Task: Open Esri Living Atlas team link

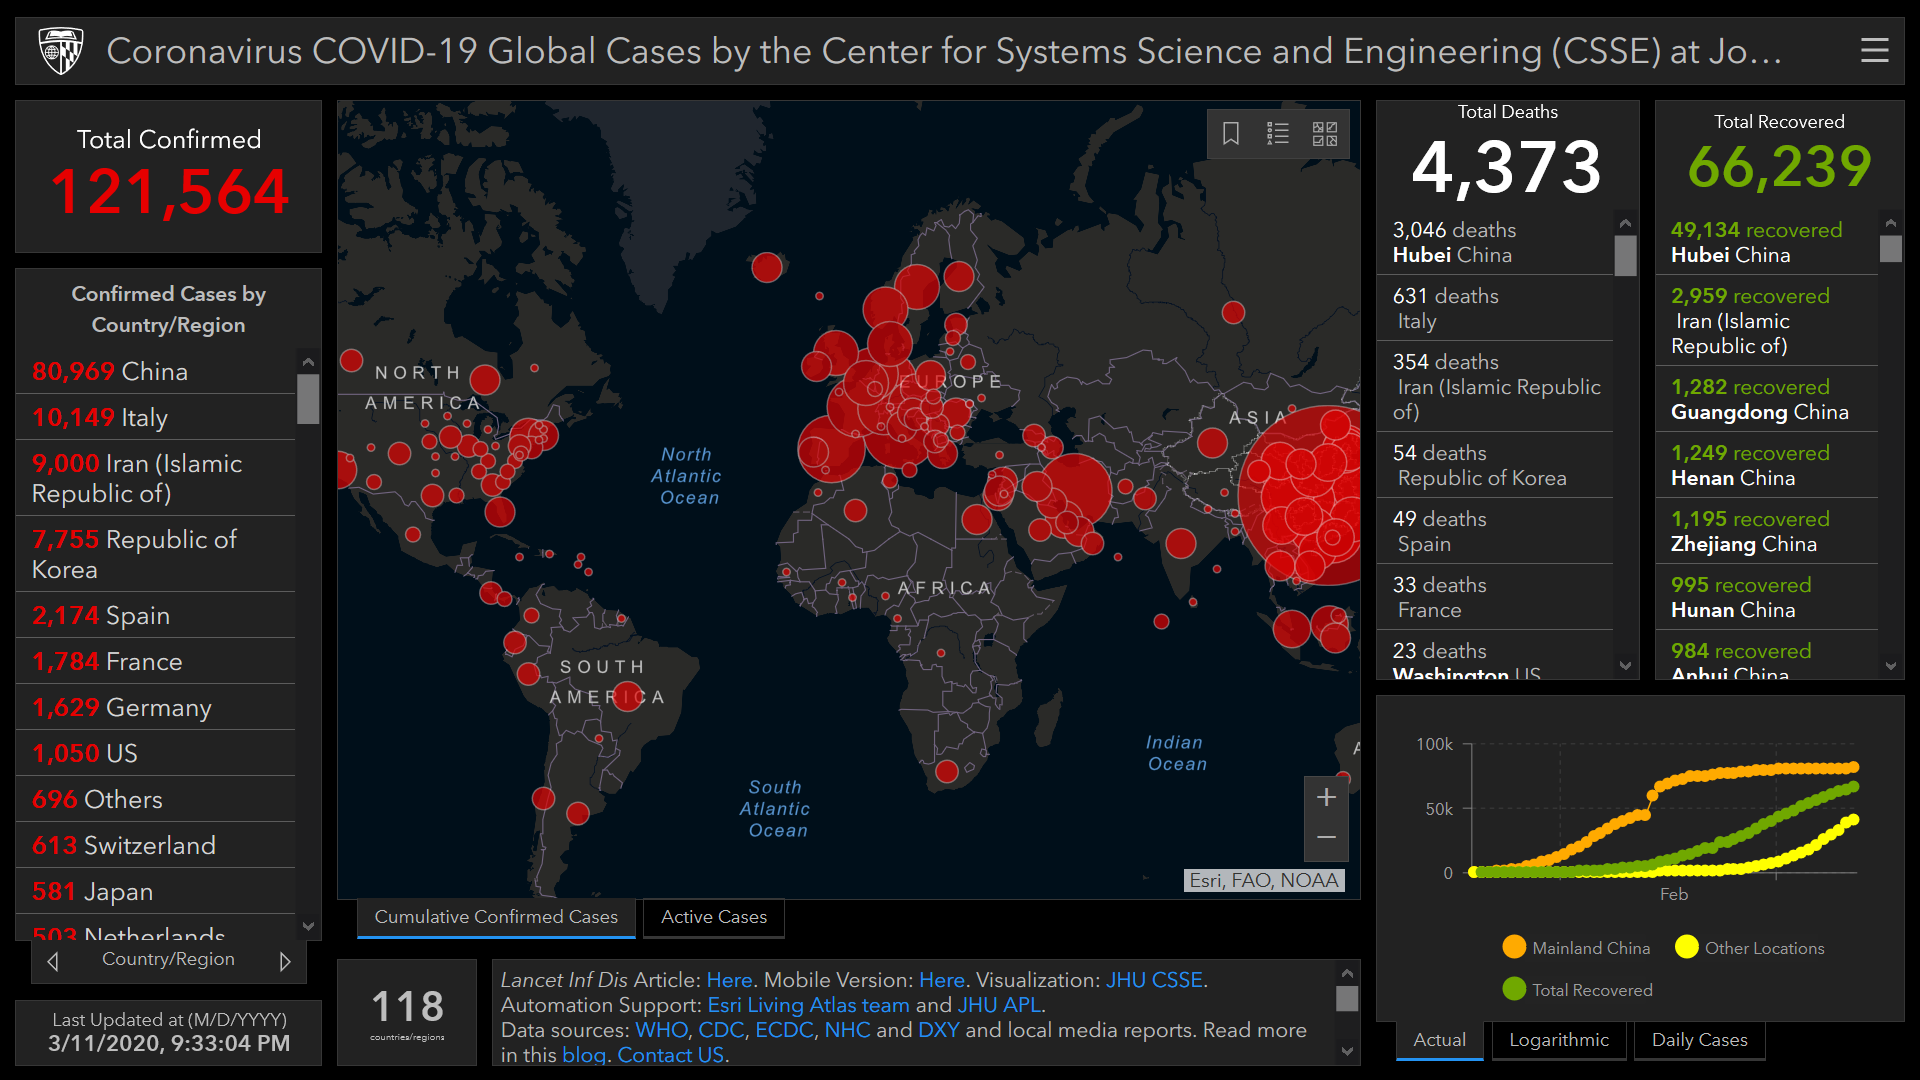Action: 808,1005
